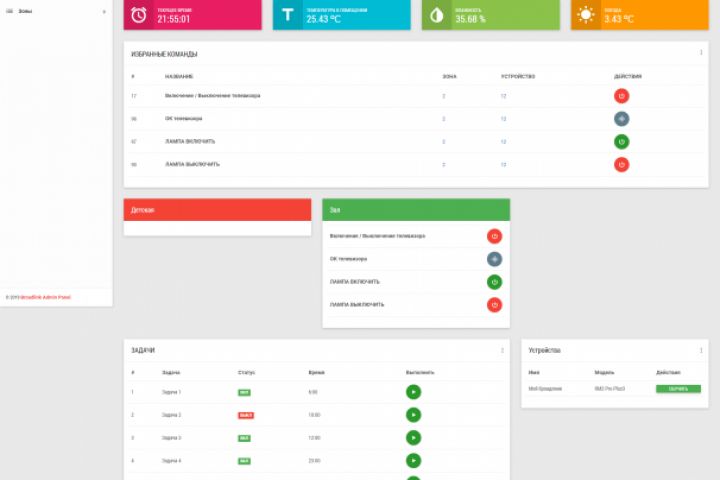
Task: Click the red TV power button in favorites table
Action: click(x=621, y=96)
